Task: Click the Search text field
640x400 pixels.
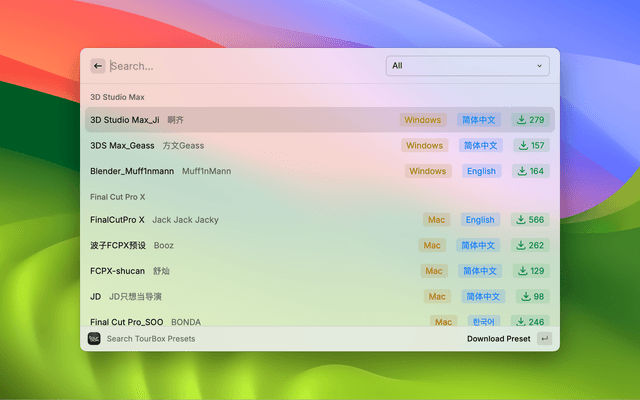Action: 240,66
